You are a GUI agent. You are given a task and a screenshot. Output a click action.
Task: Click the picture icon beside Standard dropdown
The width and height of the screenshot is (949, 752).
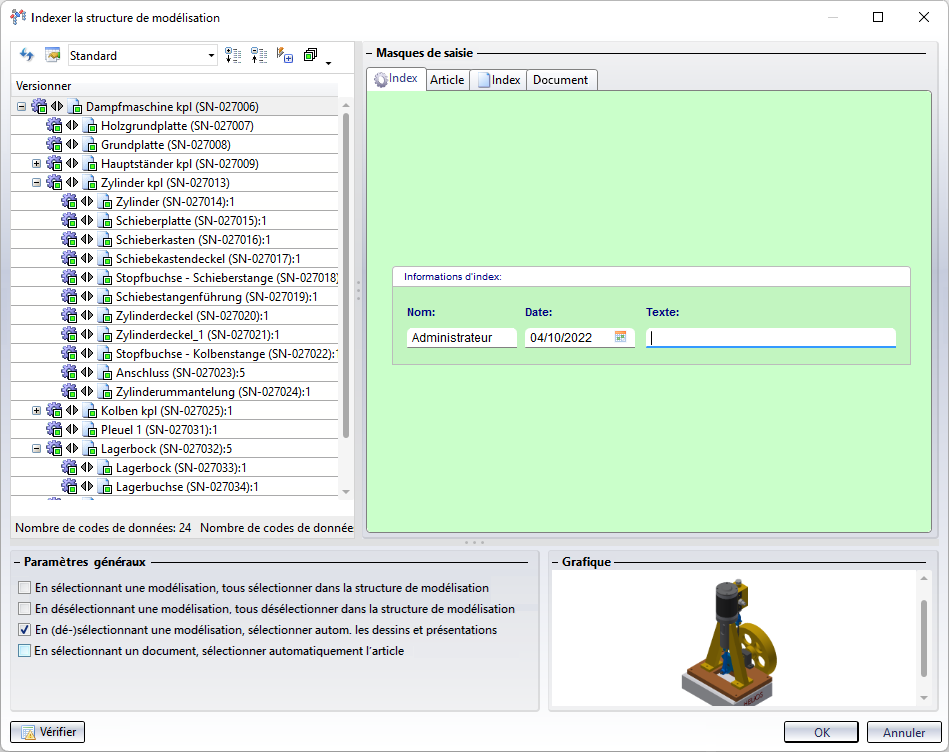click(x=53, y=55)
